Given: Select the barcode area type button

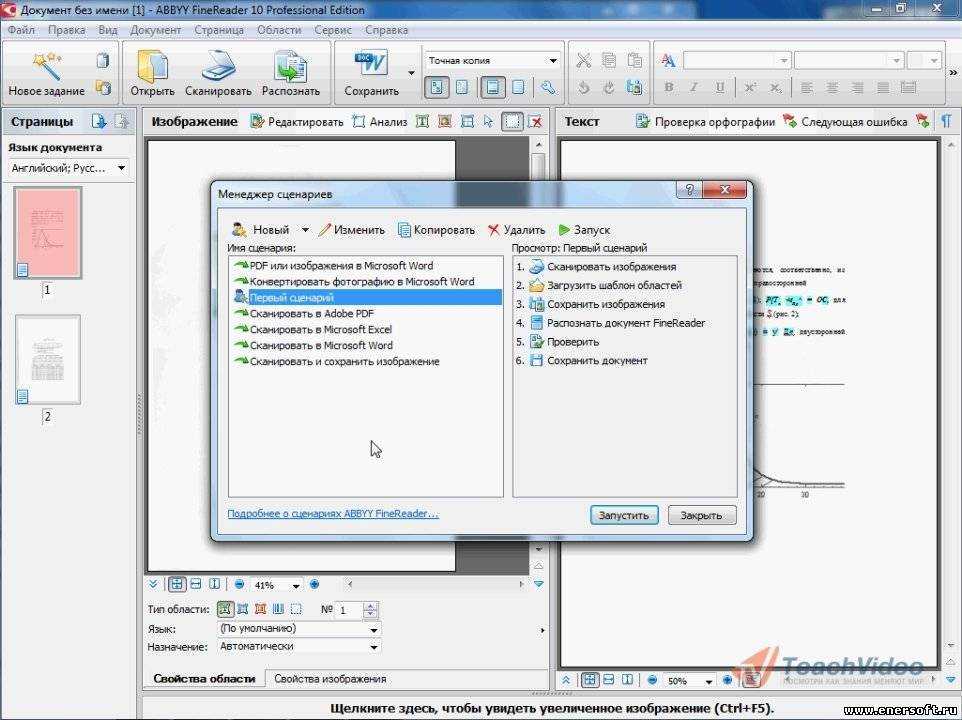Looking at the screenshot, I should click(x=279, y=609).
